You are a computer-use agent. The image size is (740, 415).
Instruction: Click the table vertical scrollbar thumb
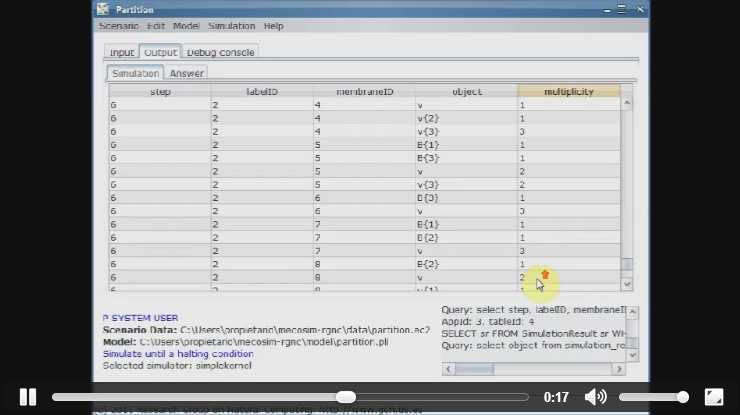(627, 265)
